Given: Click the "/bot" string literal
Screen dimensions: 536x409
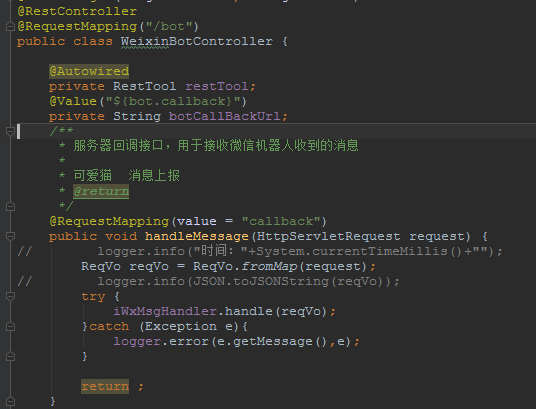Looking at the screenshot, I should point(170,26).
